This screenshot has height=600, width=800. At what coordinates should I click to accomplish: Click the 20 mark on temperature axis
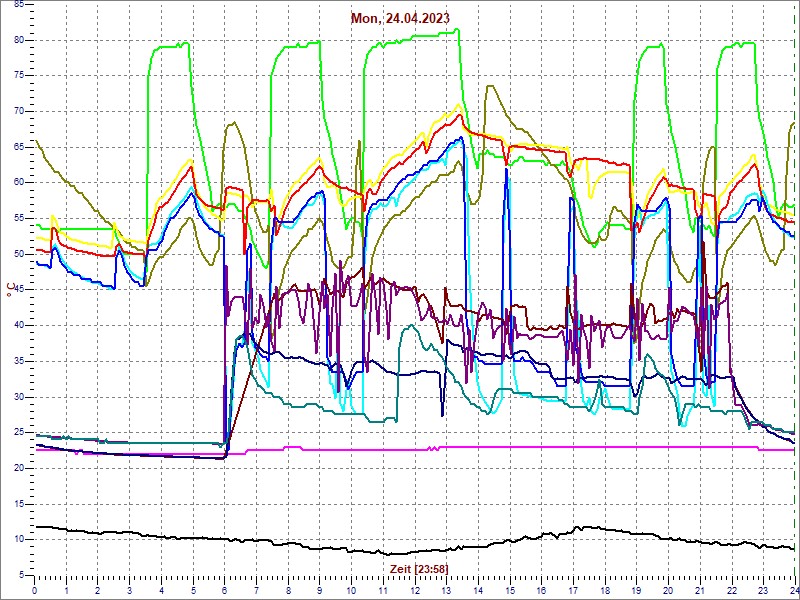click(x=19, y=468)
